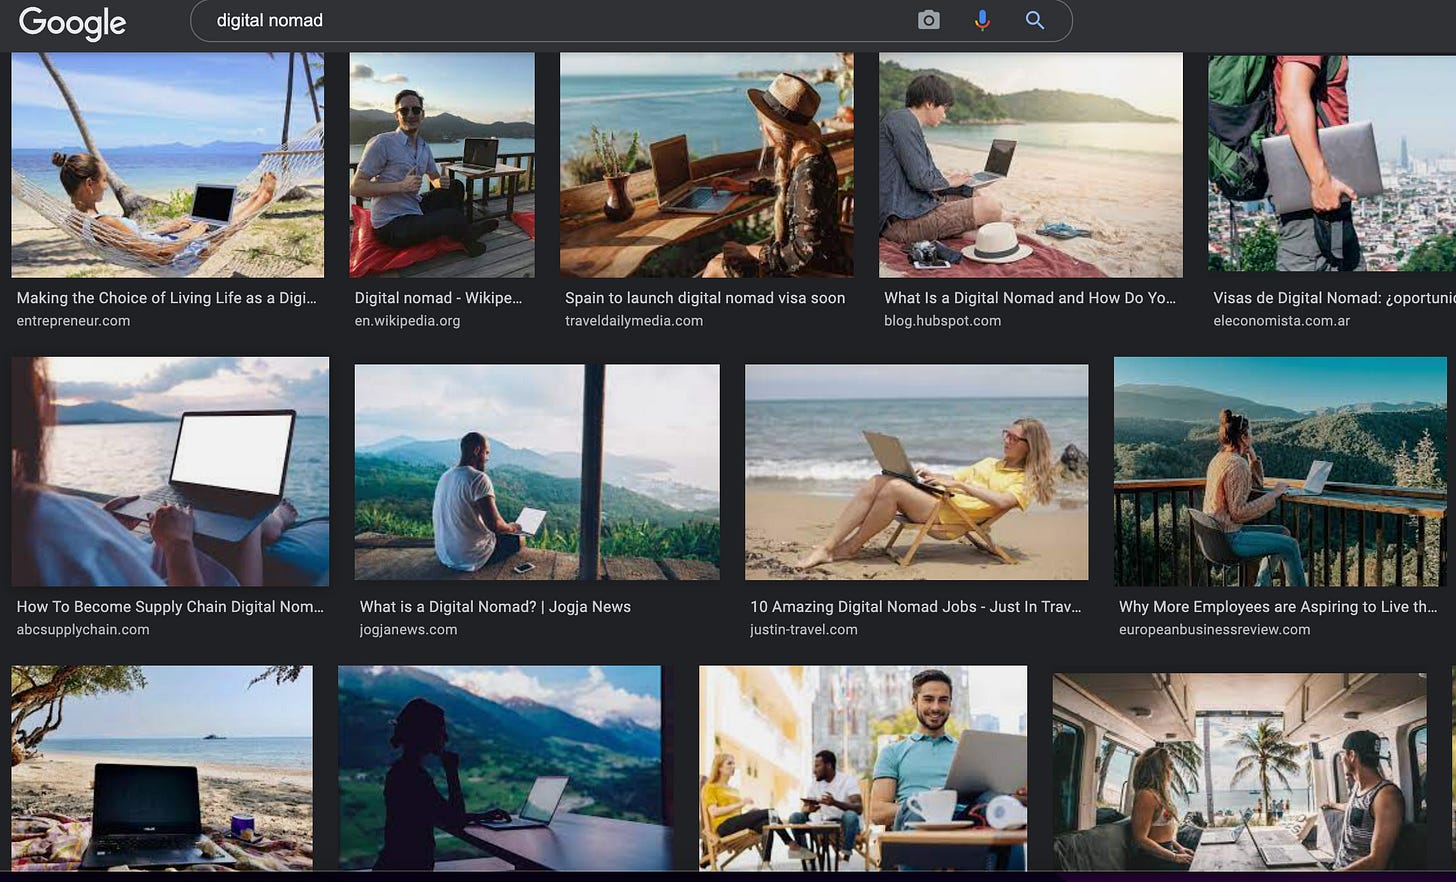Click the blog.hubspot.com source text
The height and width of the screenshot is (882, 1456).
(942, 321)
